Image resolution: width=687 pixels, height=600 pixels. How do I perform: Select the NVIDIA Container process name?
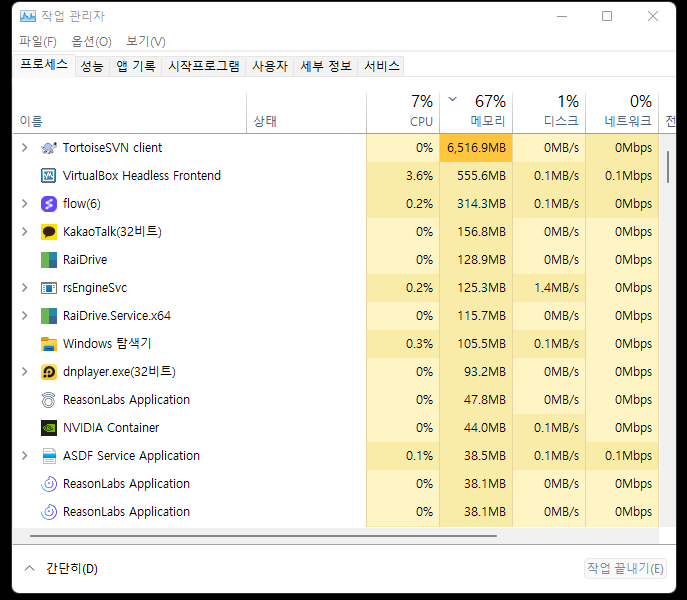click(111, 428)
